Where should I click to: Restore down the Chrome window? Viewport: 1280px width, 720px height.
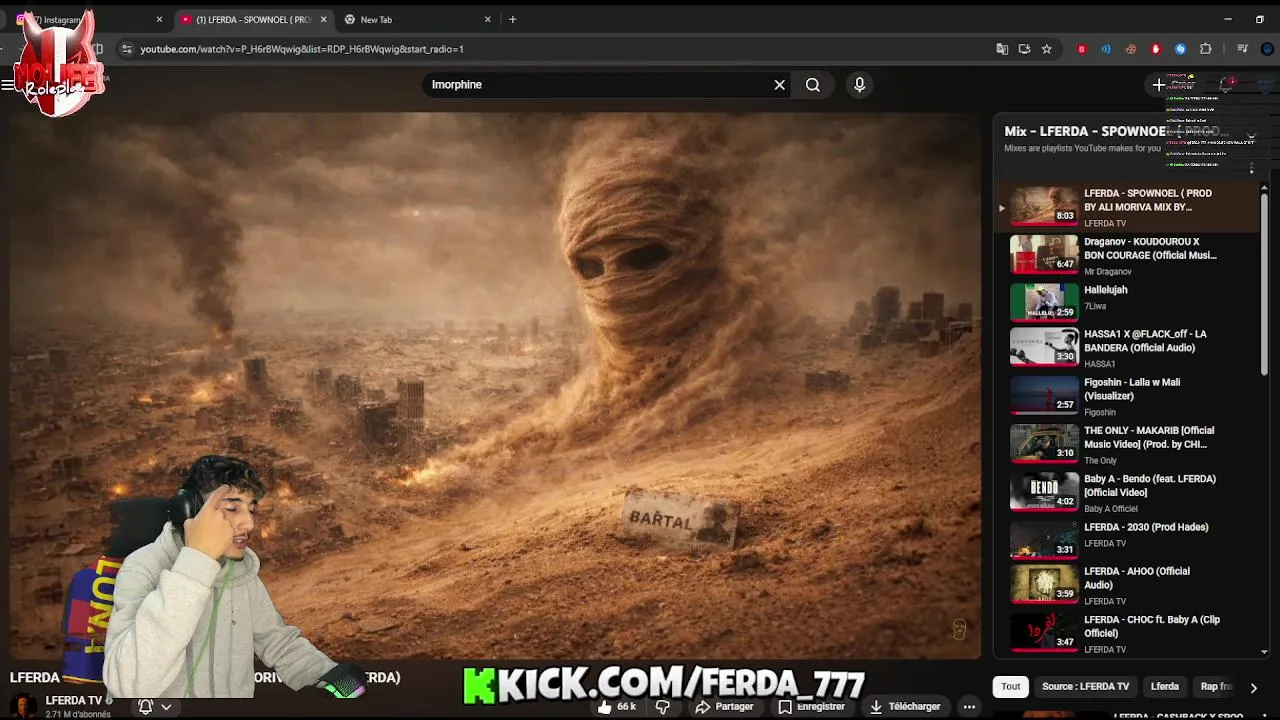pyautogui.click(x=1260, y=19)
